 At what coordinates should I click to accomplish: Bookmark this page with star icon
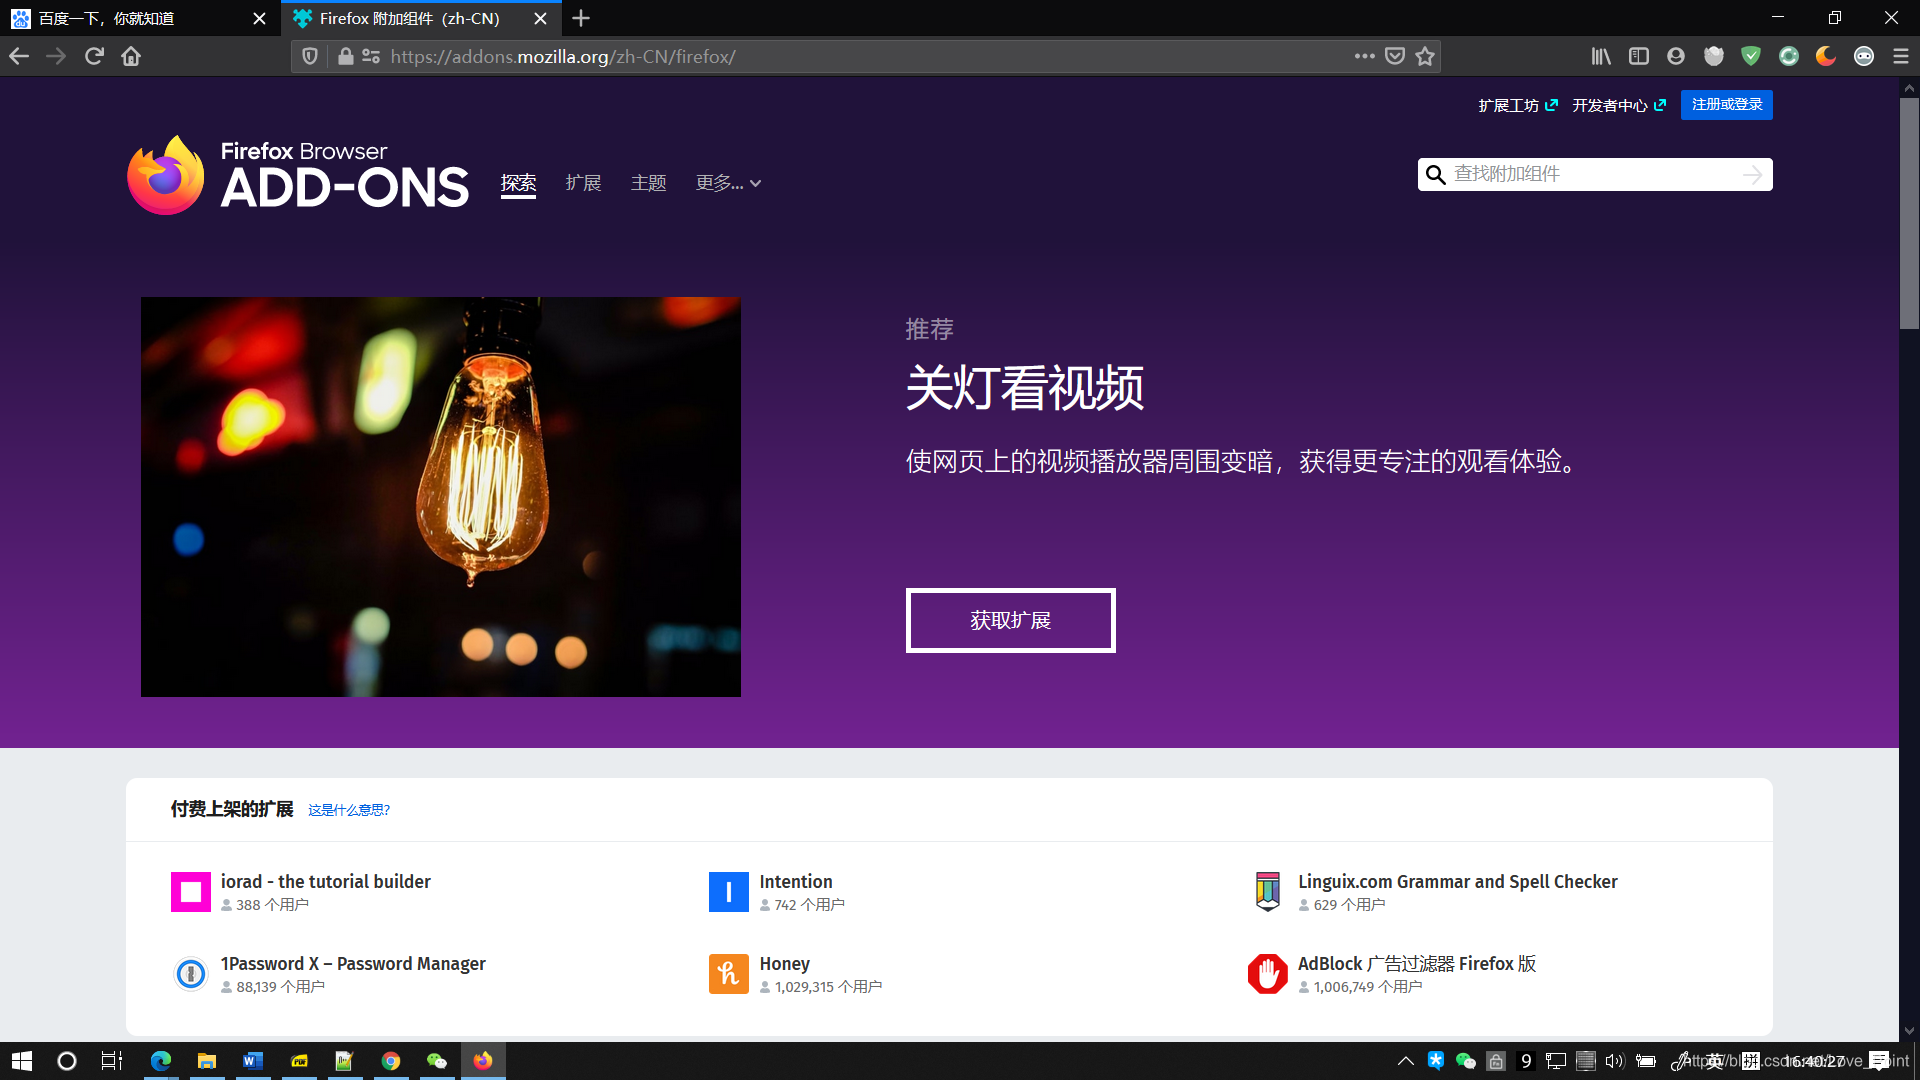click(1425, 57)
